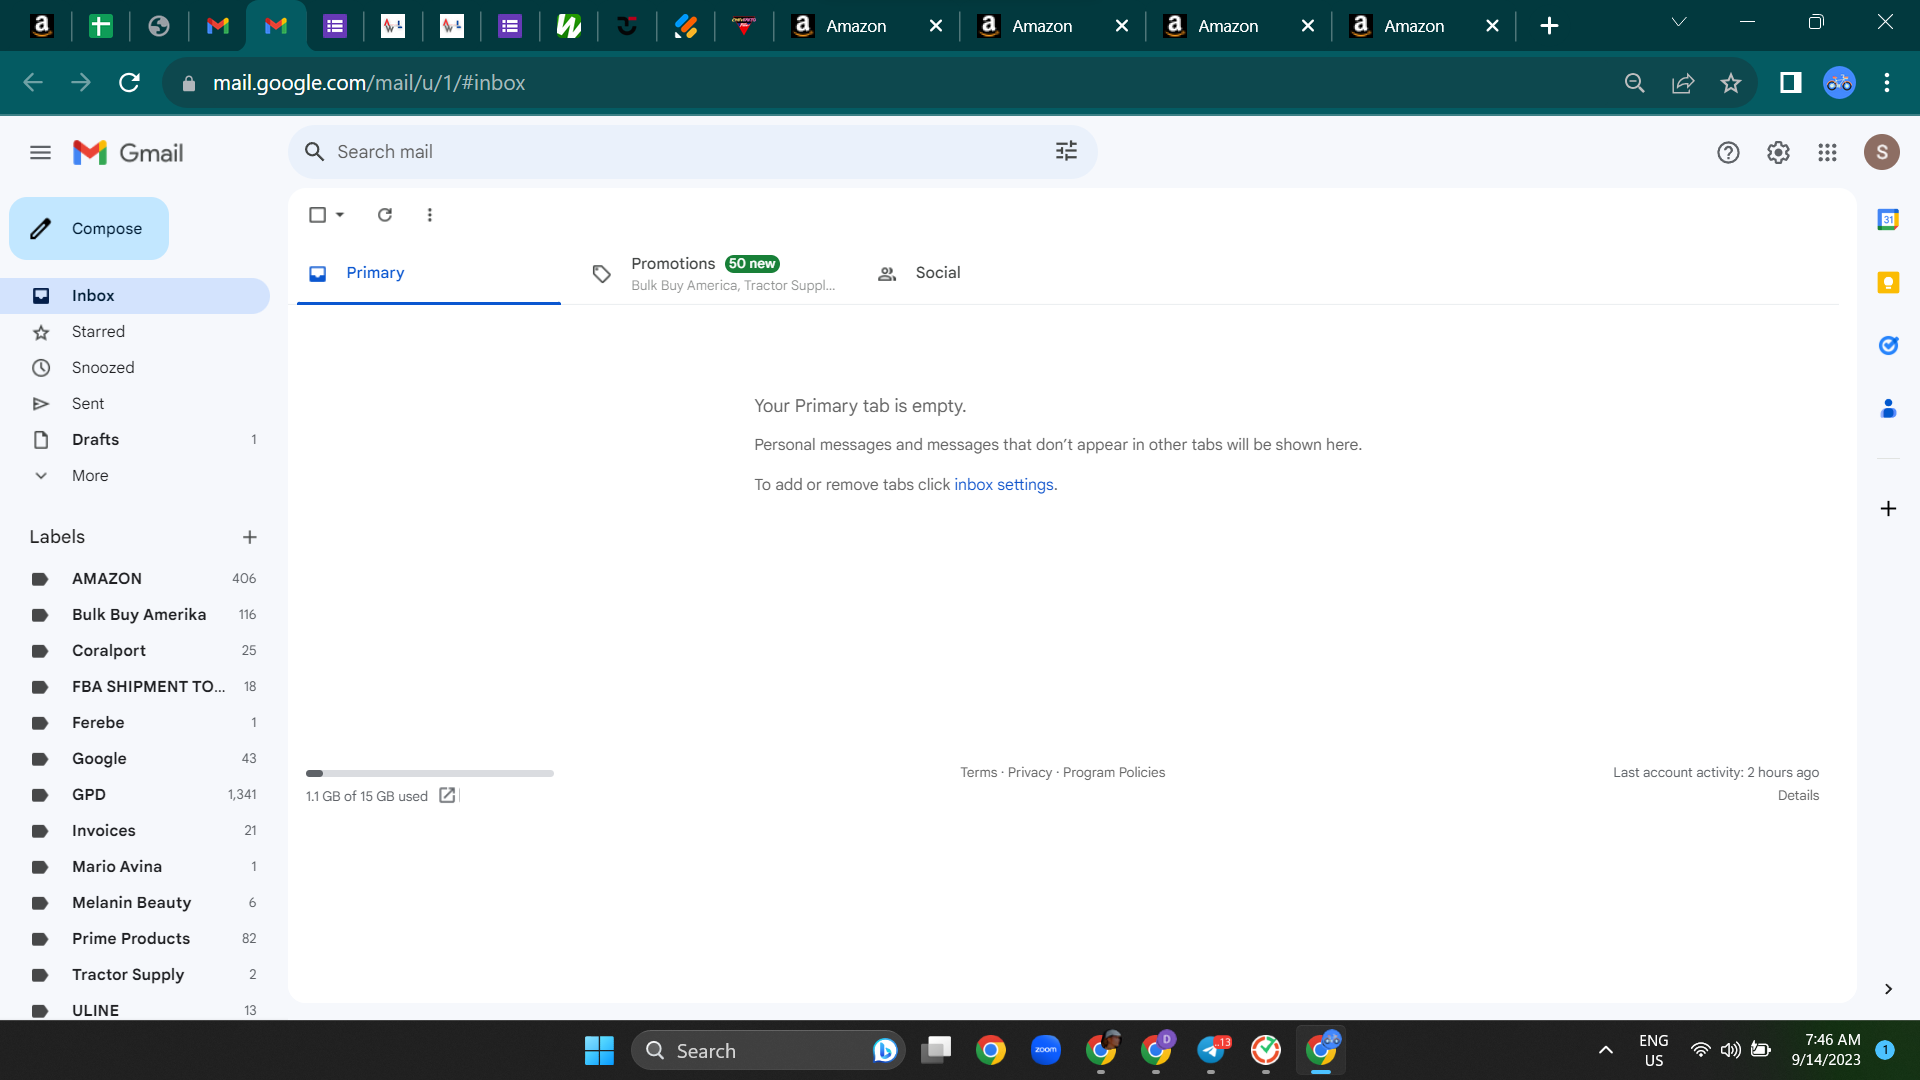Click the storage usage progress bar
Viewport: 1920px width, 1080px height.
pyautogui.click(x=429, y=773)
